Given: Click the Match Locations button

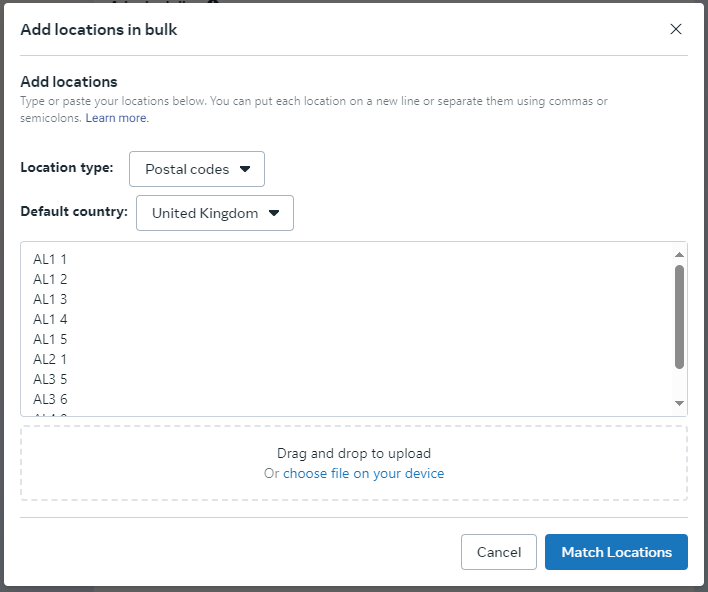Looking at the screenshot, I should click(616, 552).
